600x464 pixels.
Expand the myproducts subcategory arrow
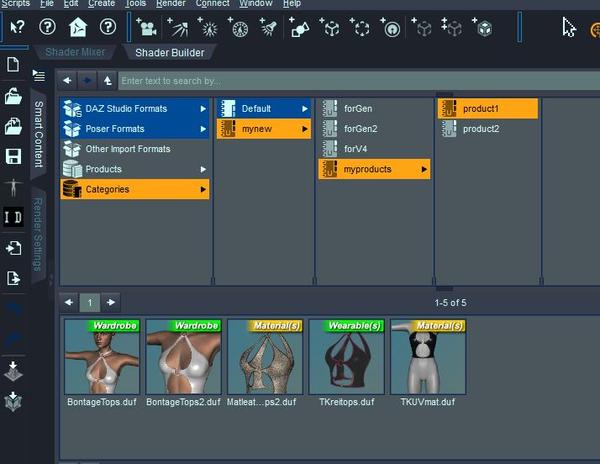424,169
